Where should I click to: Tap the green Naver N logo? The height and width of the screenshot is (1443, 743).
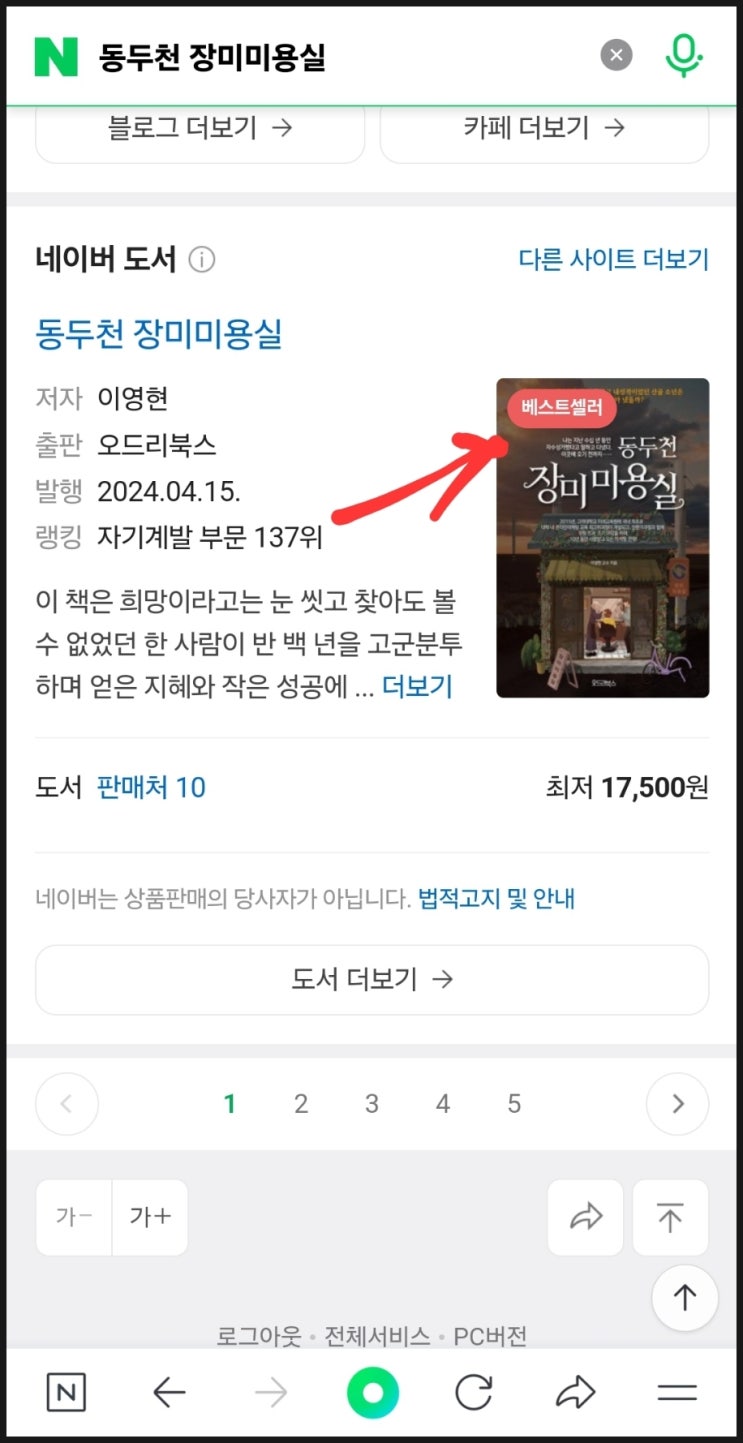56,56
